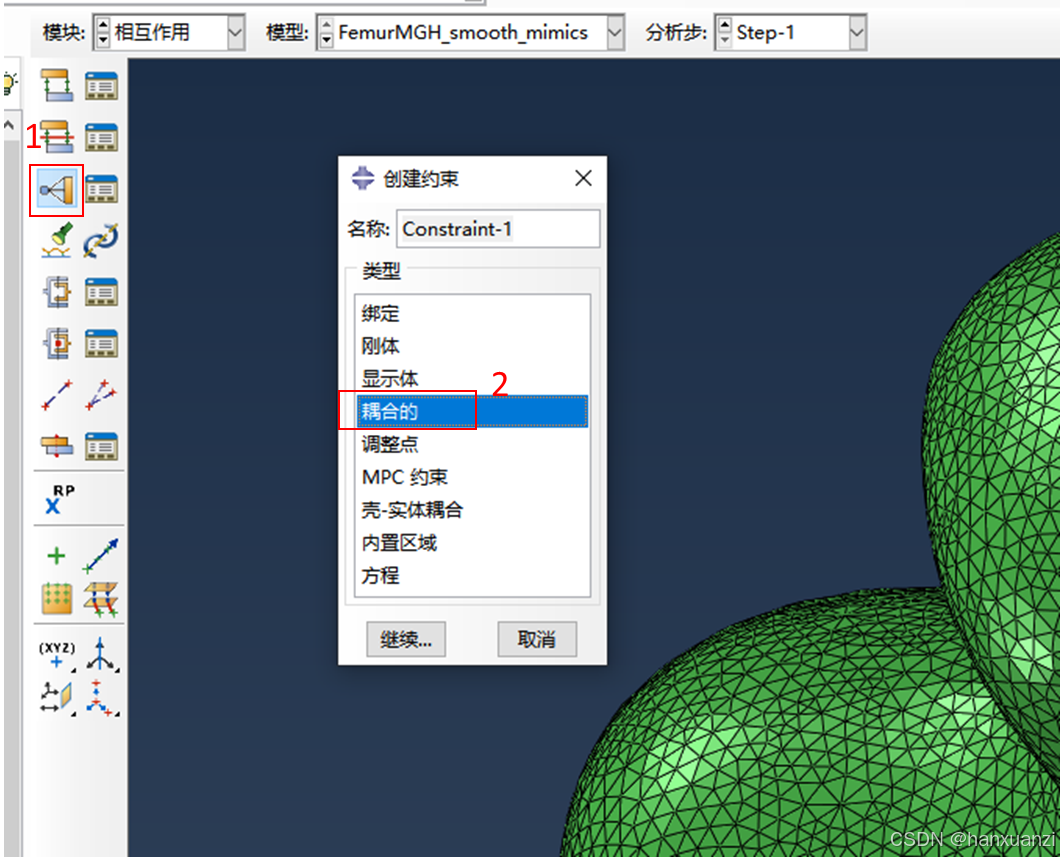Choose 耦合的 constraint type
Screen dimensions: 1060x857
pos(472,411)
